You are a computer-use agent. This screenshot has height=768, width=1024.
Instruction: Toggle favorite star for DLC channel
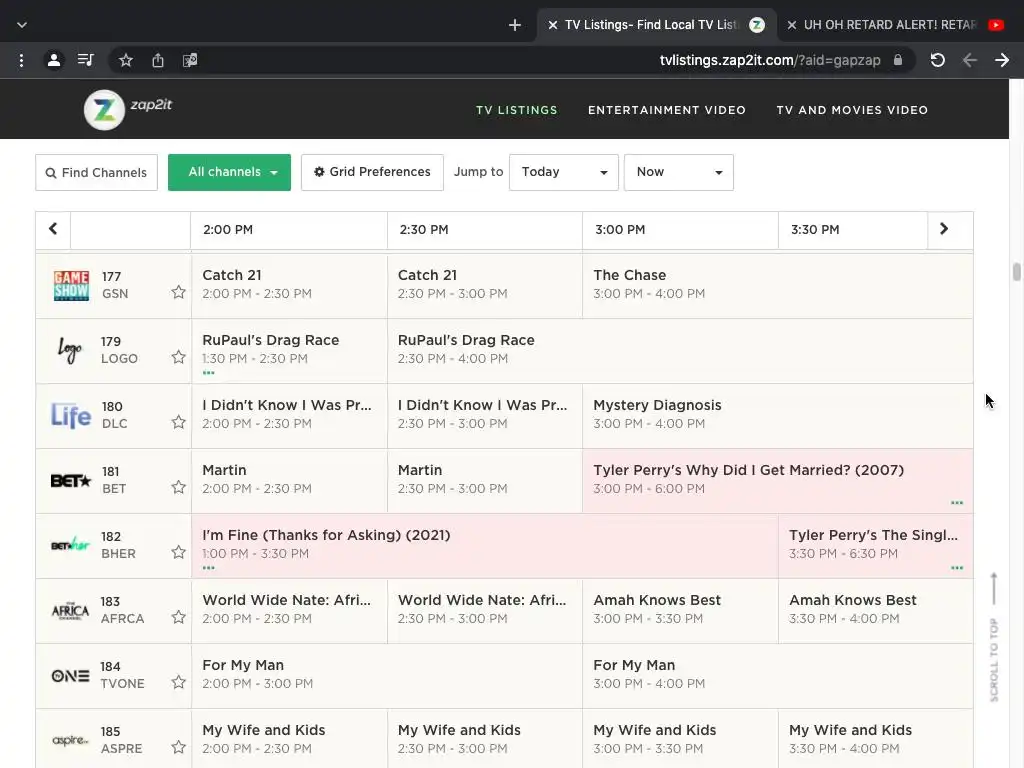tap(178, 422)
